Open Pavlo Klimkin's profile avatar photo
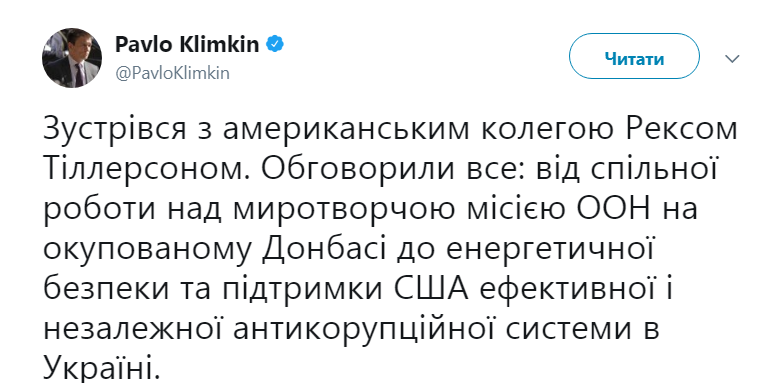The width and height of the screenshot is (773, 383). [x=72, y=58]
